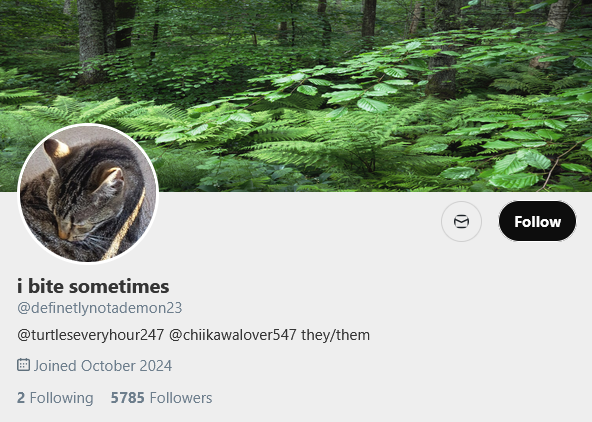
Task: Click the follower count number 5785
Action: click(x=127, y=398)
